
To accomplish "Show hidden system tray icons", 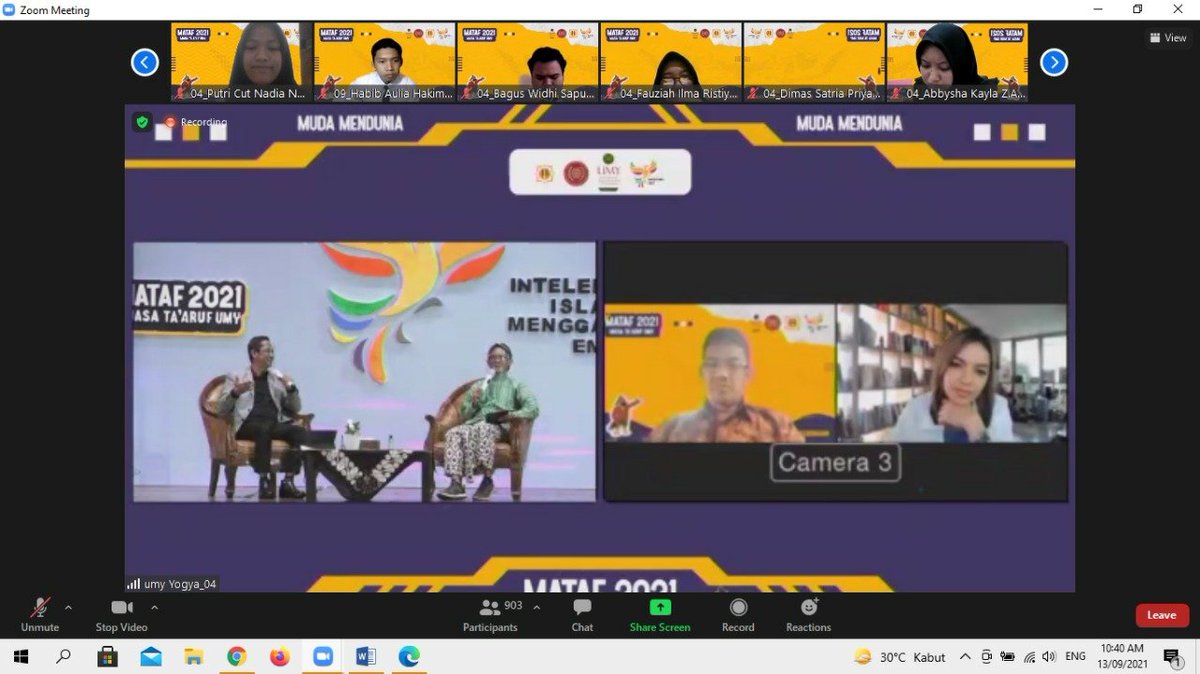I will 965,657.
